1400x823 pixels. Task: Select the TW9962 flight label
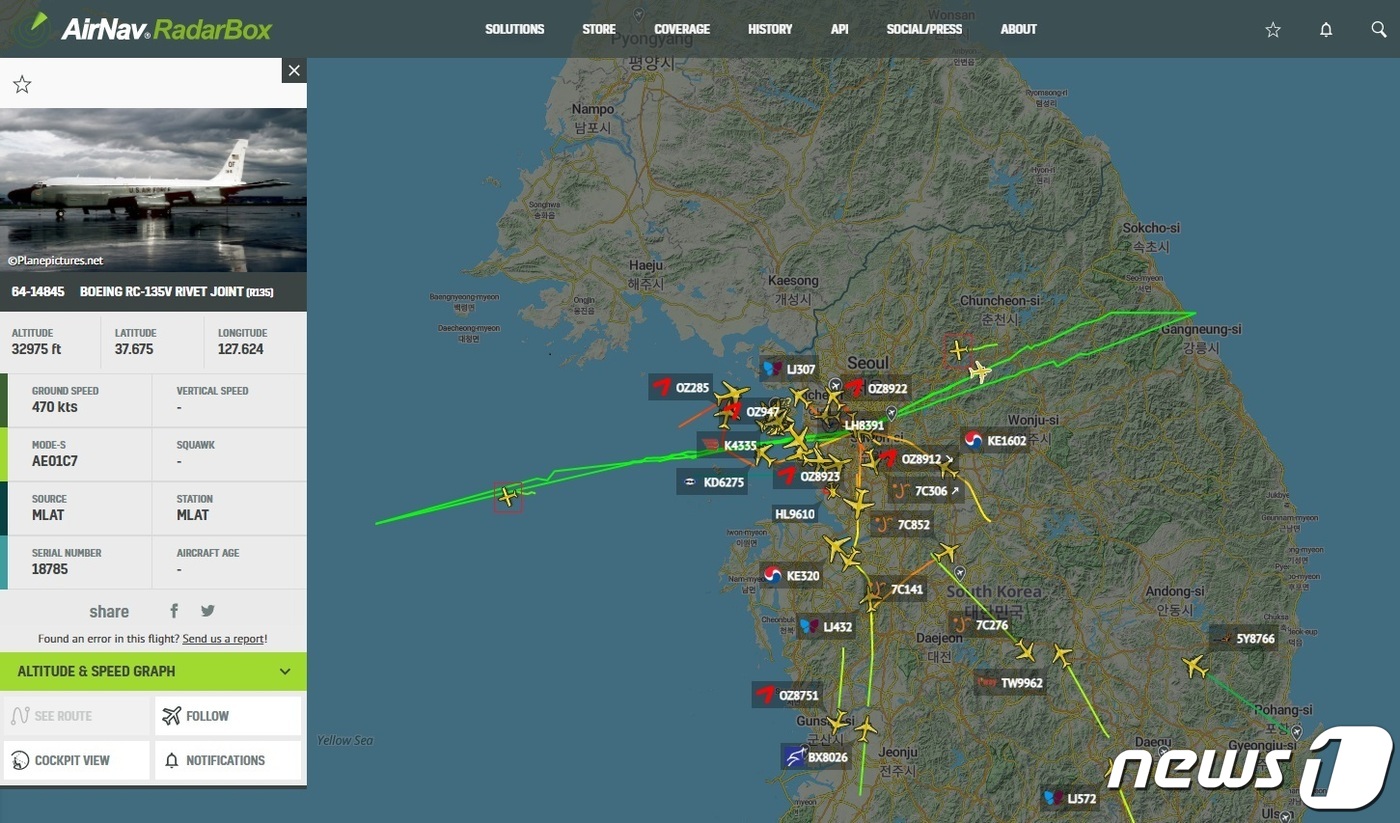pyautogui.click(x=1010, y=683)
